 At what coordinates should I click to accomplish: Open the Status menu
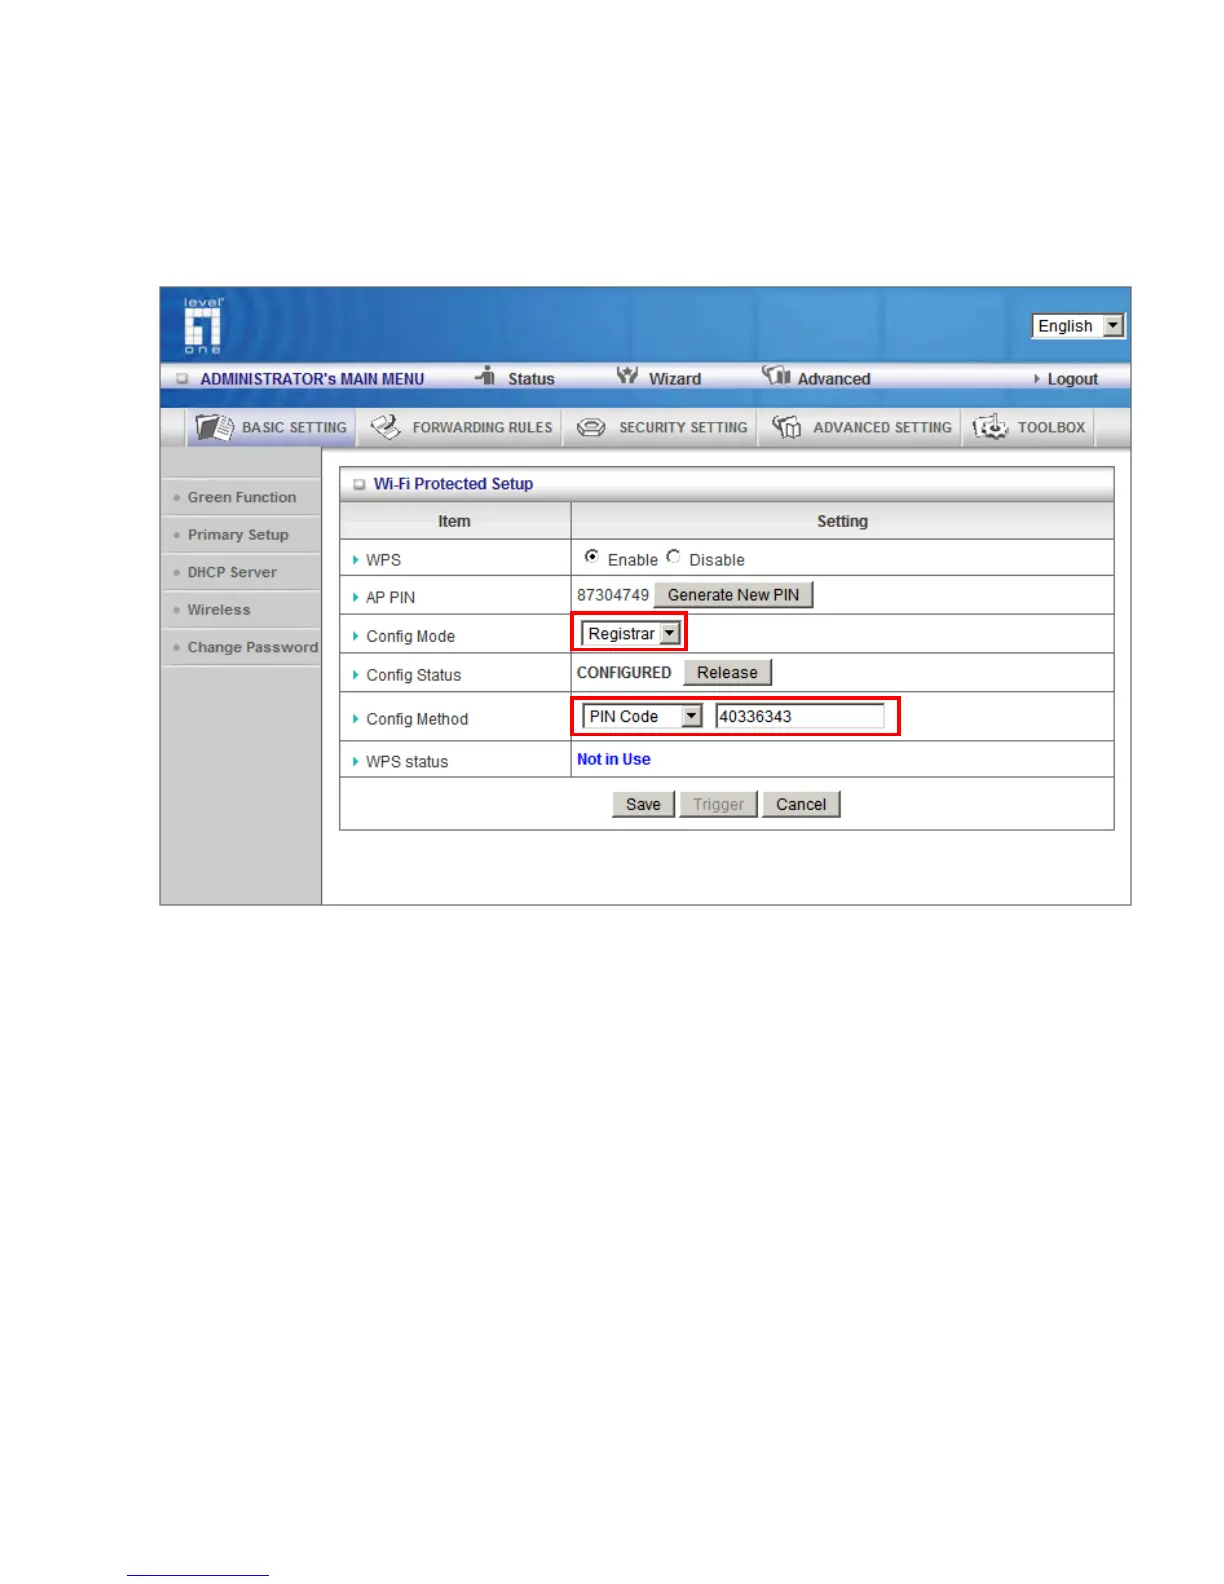[x=531, y=379]
